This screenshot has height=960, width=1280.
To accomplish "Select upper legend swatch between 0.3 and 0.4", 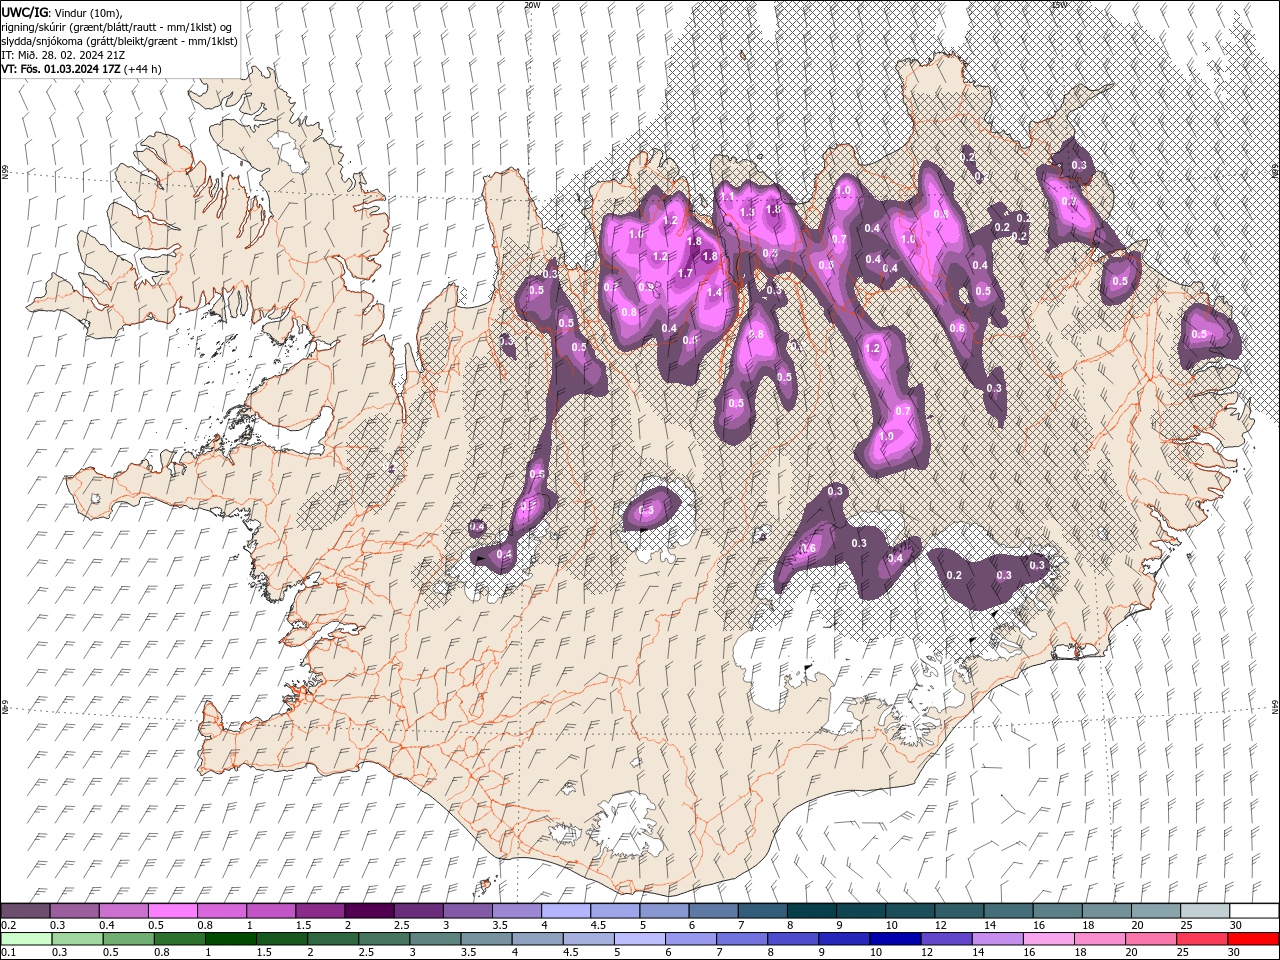I will [74, 911].
